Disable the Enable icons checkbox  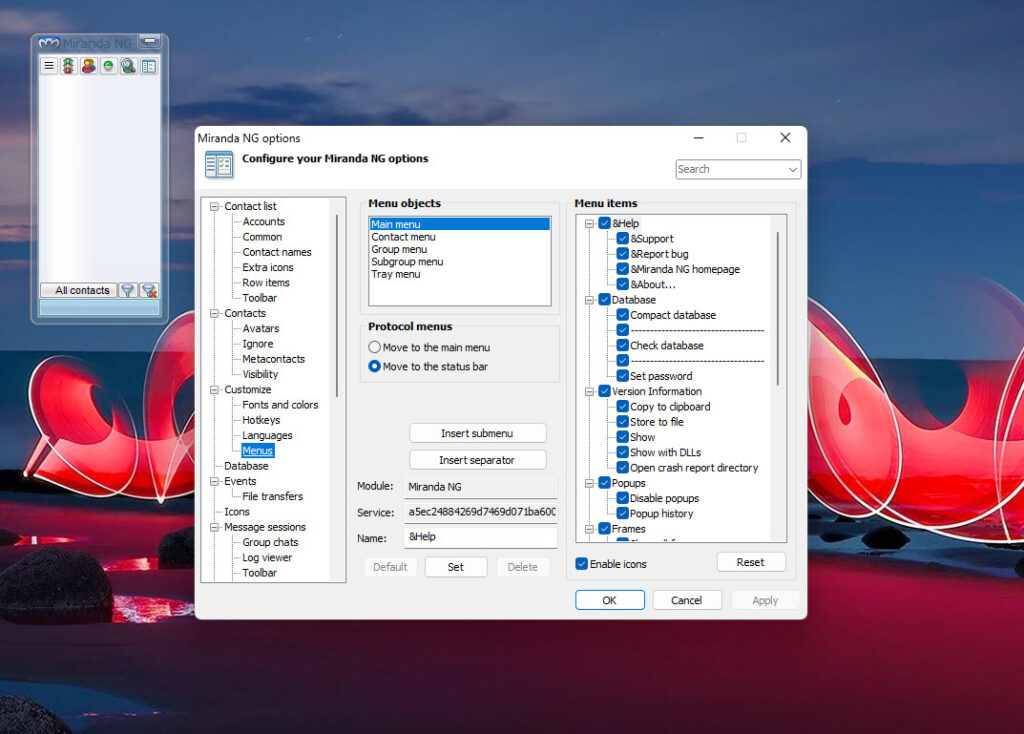click(x=582, y=564)
